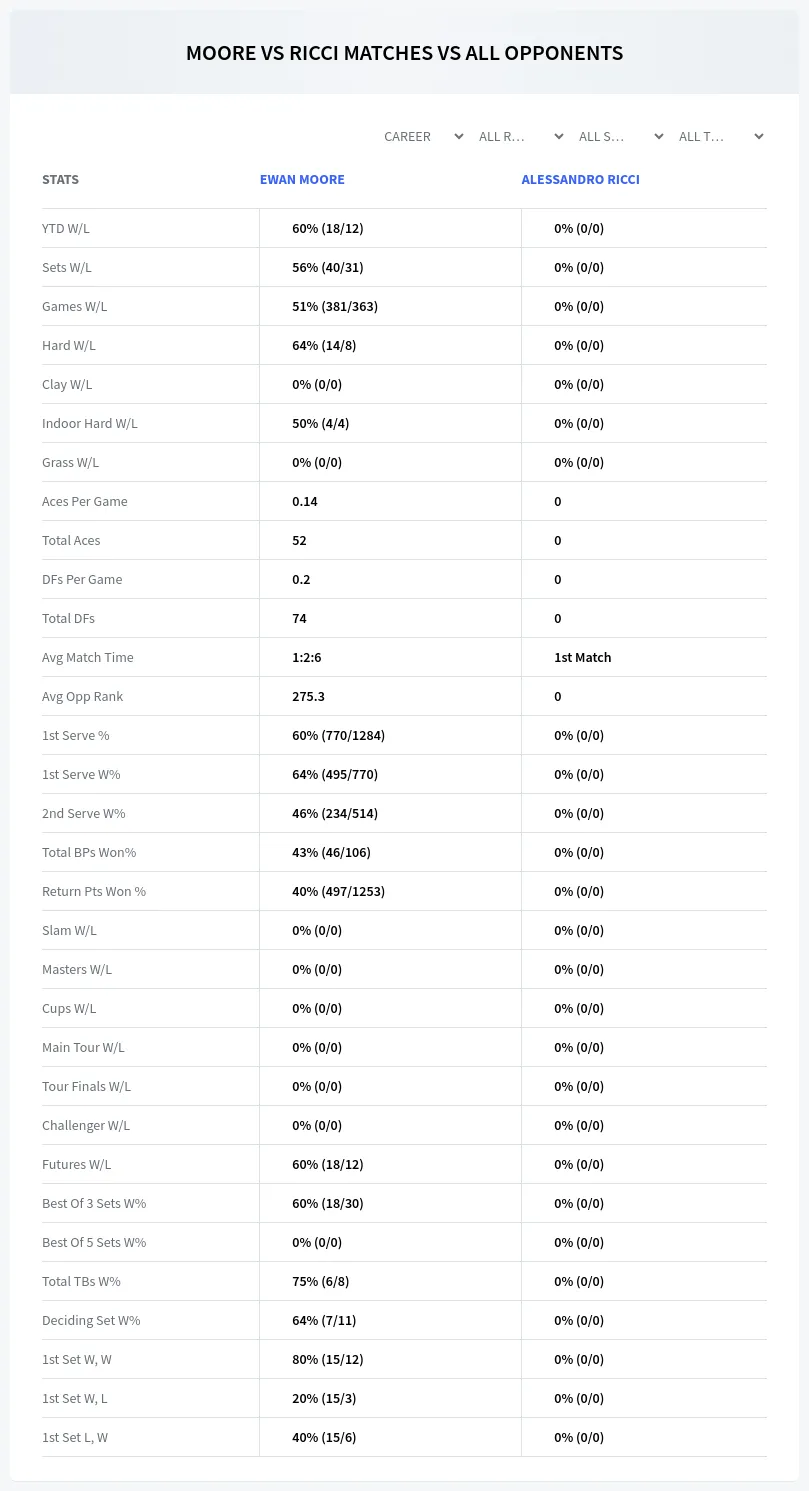Click Ricci's '1st Match' cell
Viewport: 809px width, 1491px height.
(583, 657)
